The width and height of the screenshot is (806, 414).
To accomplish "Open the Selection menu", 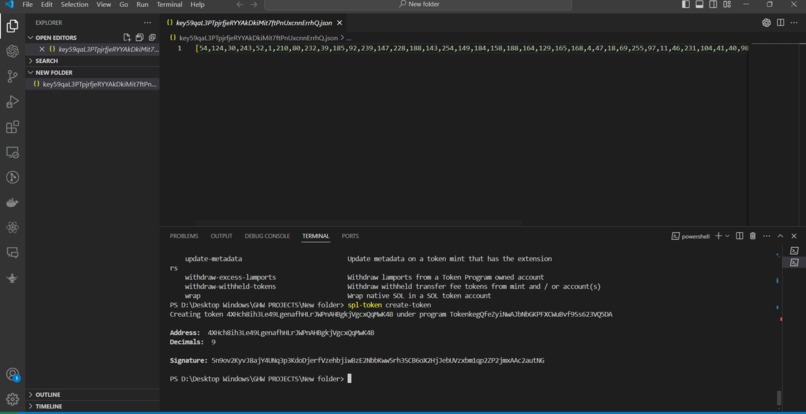I will [75, 5].
